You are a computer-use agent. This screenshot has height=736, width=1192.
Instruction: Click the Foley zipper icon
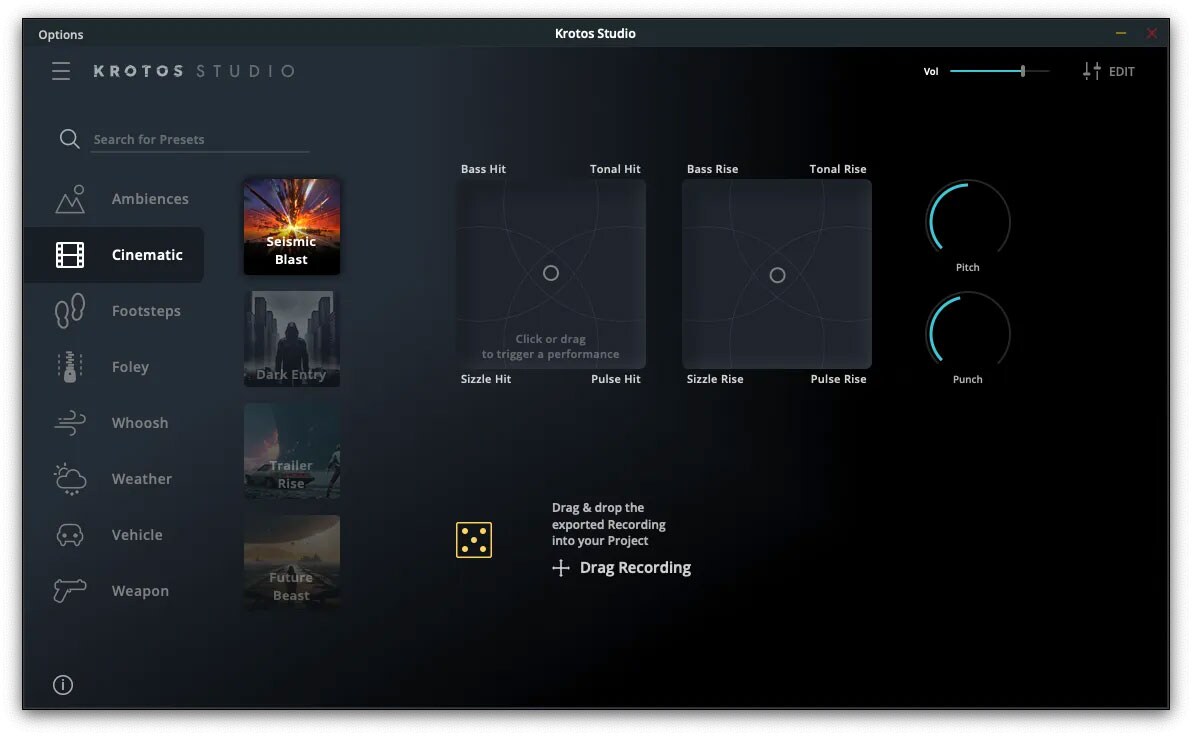(70, 367)
